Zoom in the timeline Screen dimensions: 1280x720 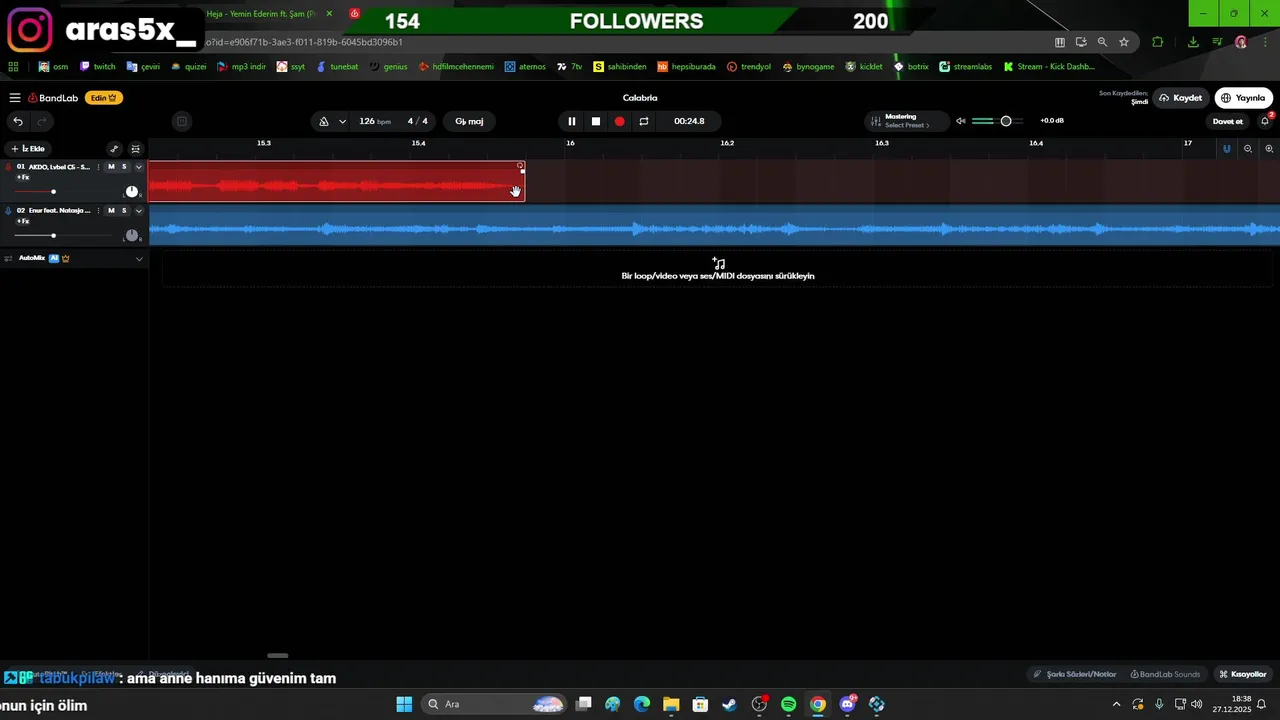click(x=1269, y=149)
